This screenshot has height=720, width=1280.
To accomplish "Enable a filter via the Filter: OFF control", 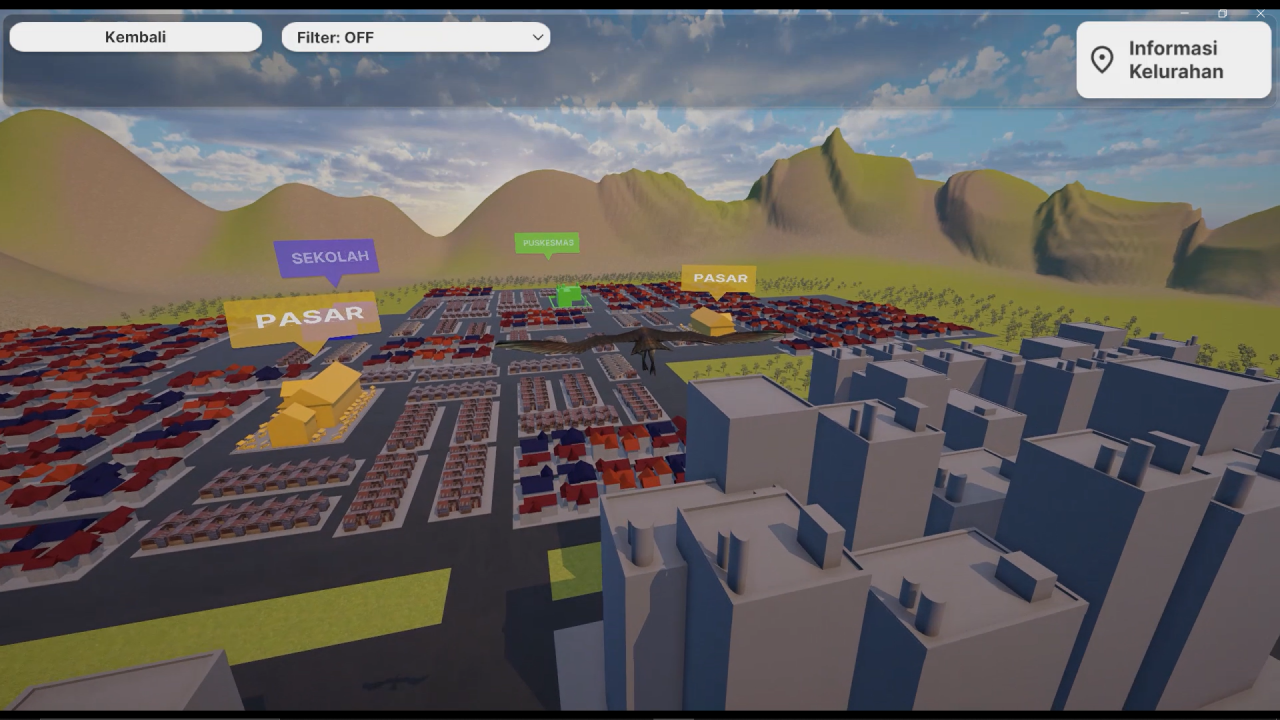I will coord(416,36).
